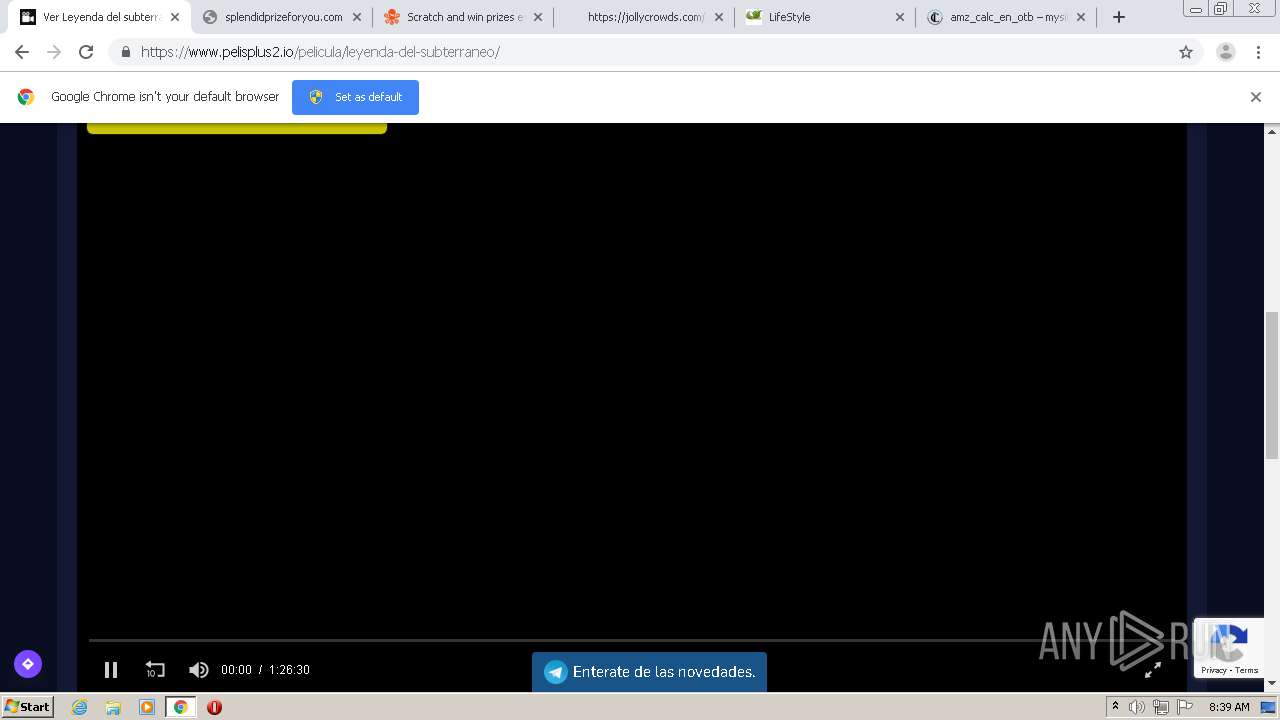Close the amz_calc_en_otb tab

pyautogui.click(x=1081, y=17)
